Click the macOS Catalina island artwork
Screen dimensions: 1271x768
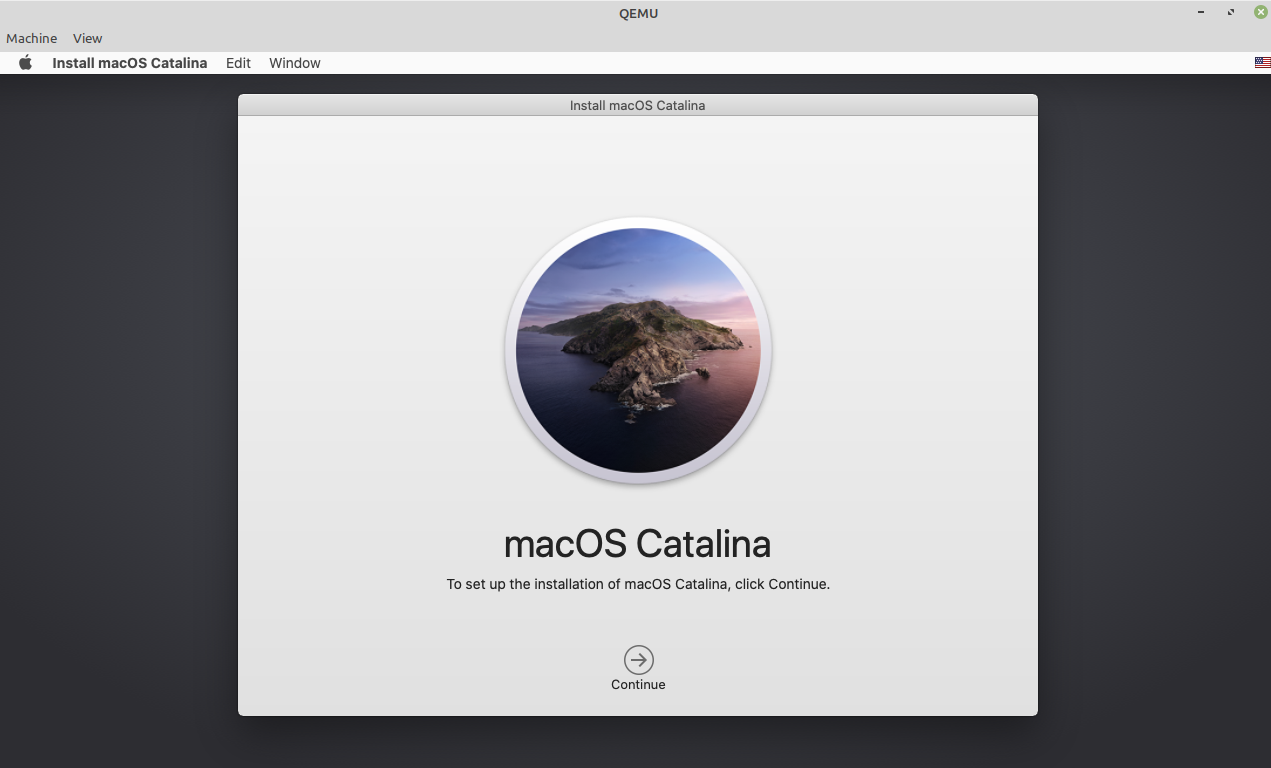click(x=637, y=350)
